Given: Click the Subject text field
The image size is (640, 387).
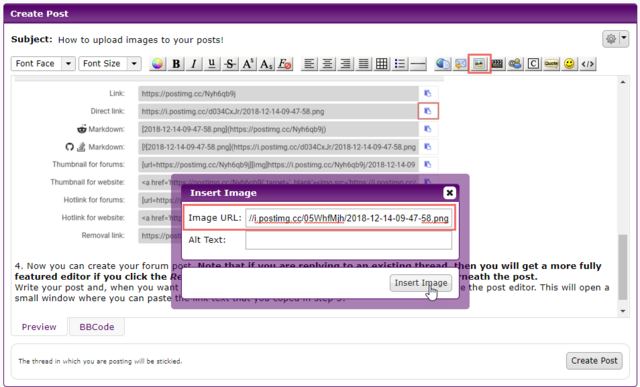Looking at the screenshot, I should click(141, 40).
